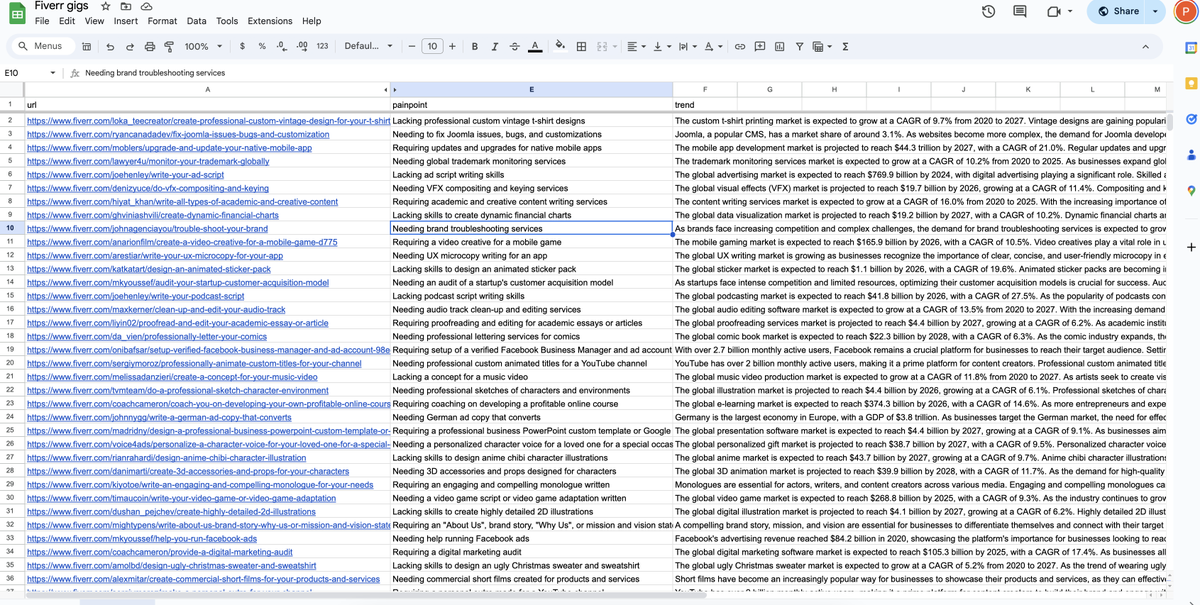Open the Insert menu
Screen dimensions: 1200x605
click(x=126, y=21)
